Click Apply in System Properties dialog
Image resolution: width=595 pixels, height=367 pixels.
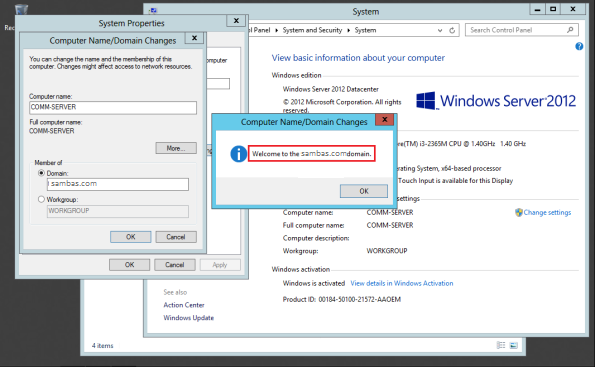coord(220,265)
